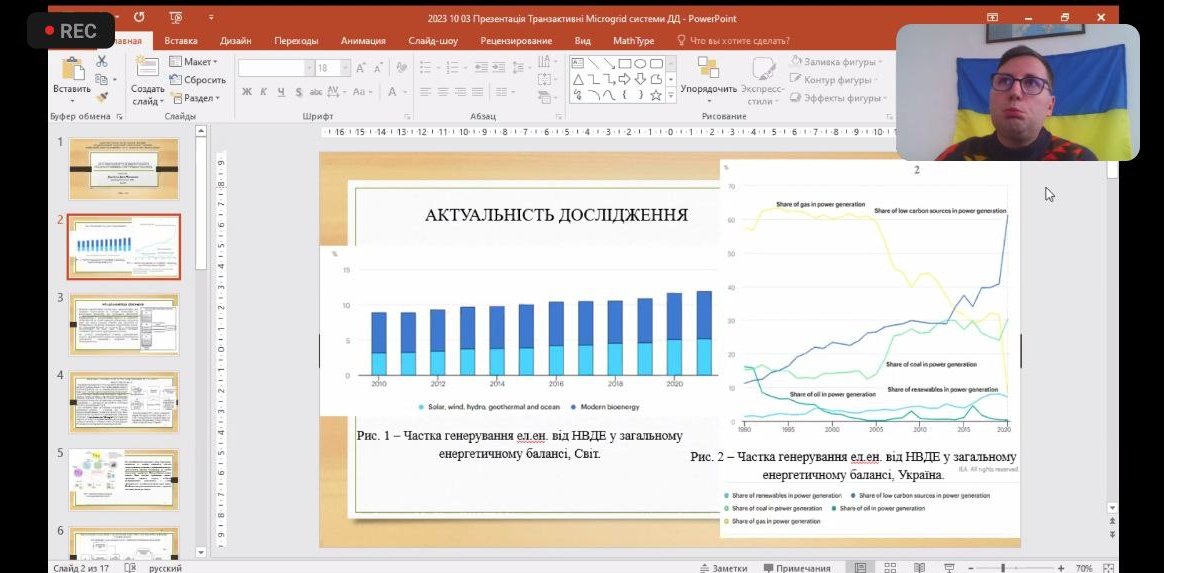Open the Заметки notes pane button
Image resolution: width=1186 pixels, height=573 pixels.
pyautogui.click(x=722, y=567)
